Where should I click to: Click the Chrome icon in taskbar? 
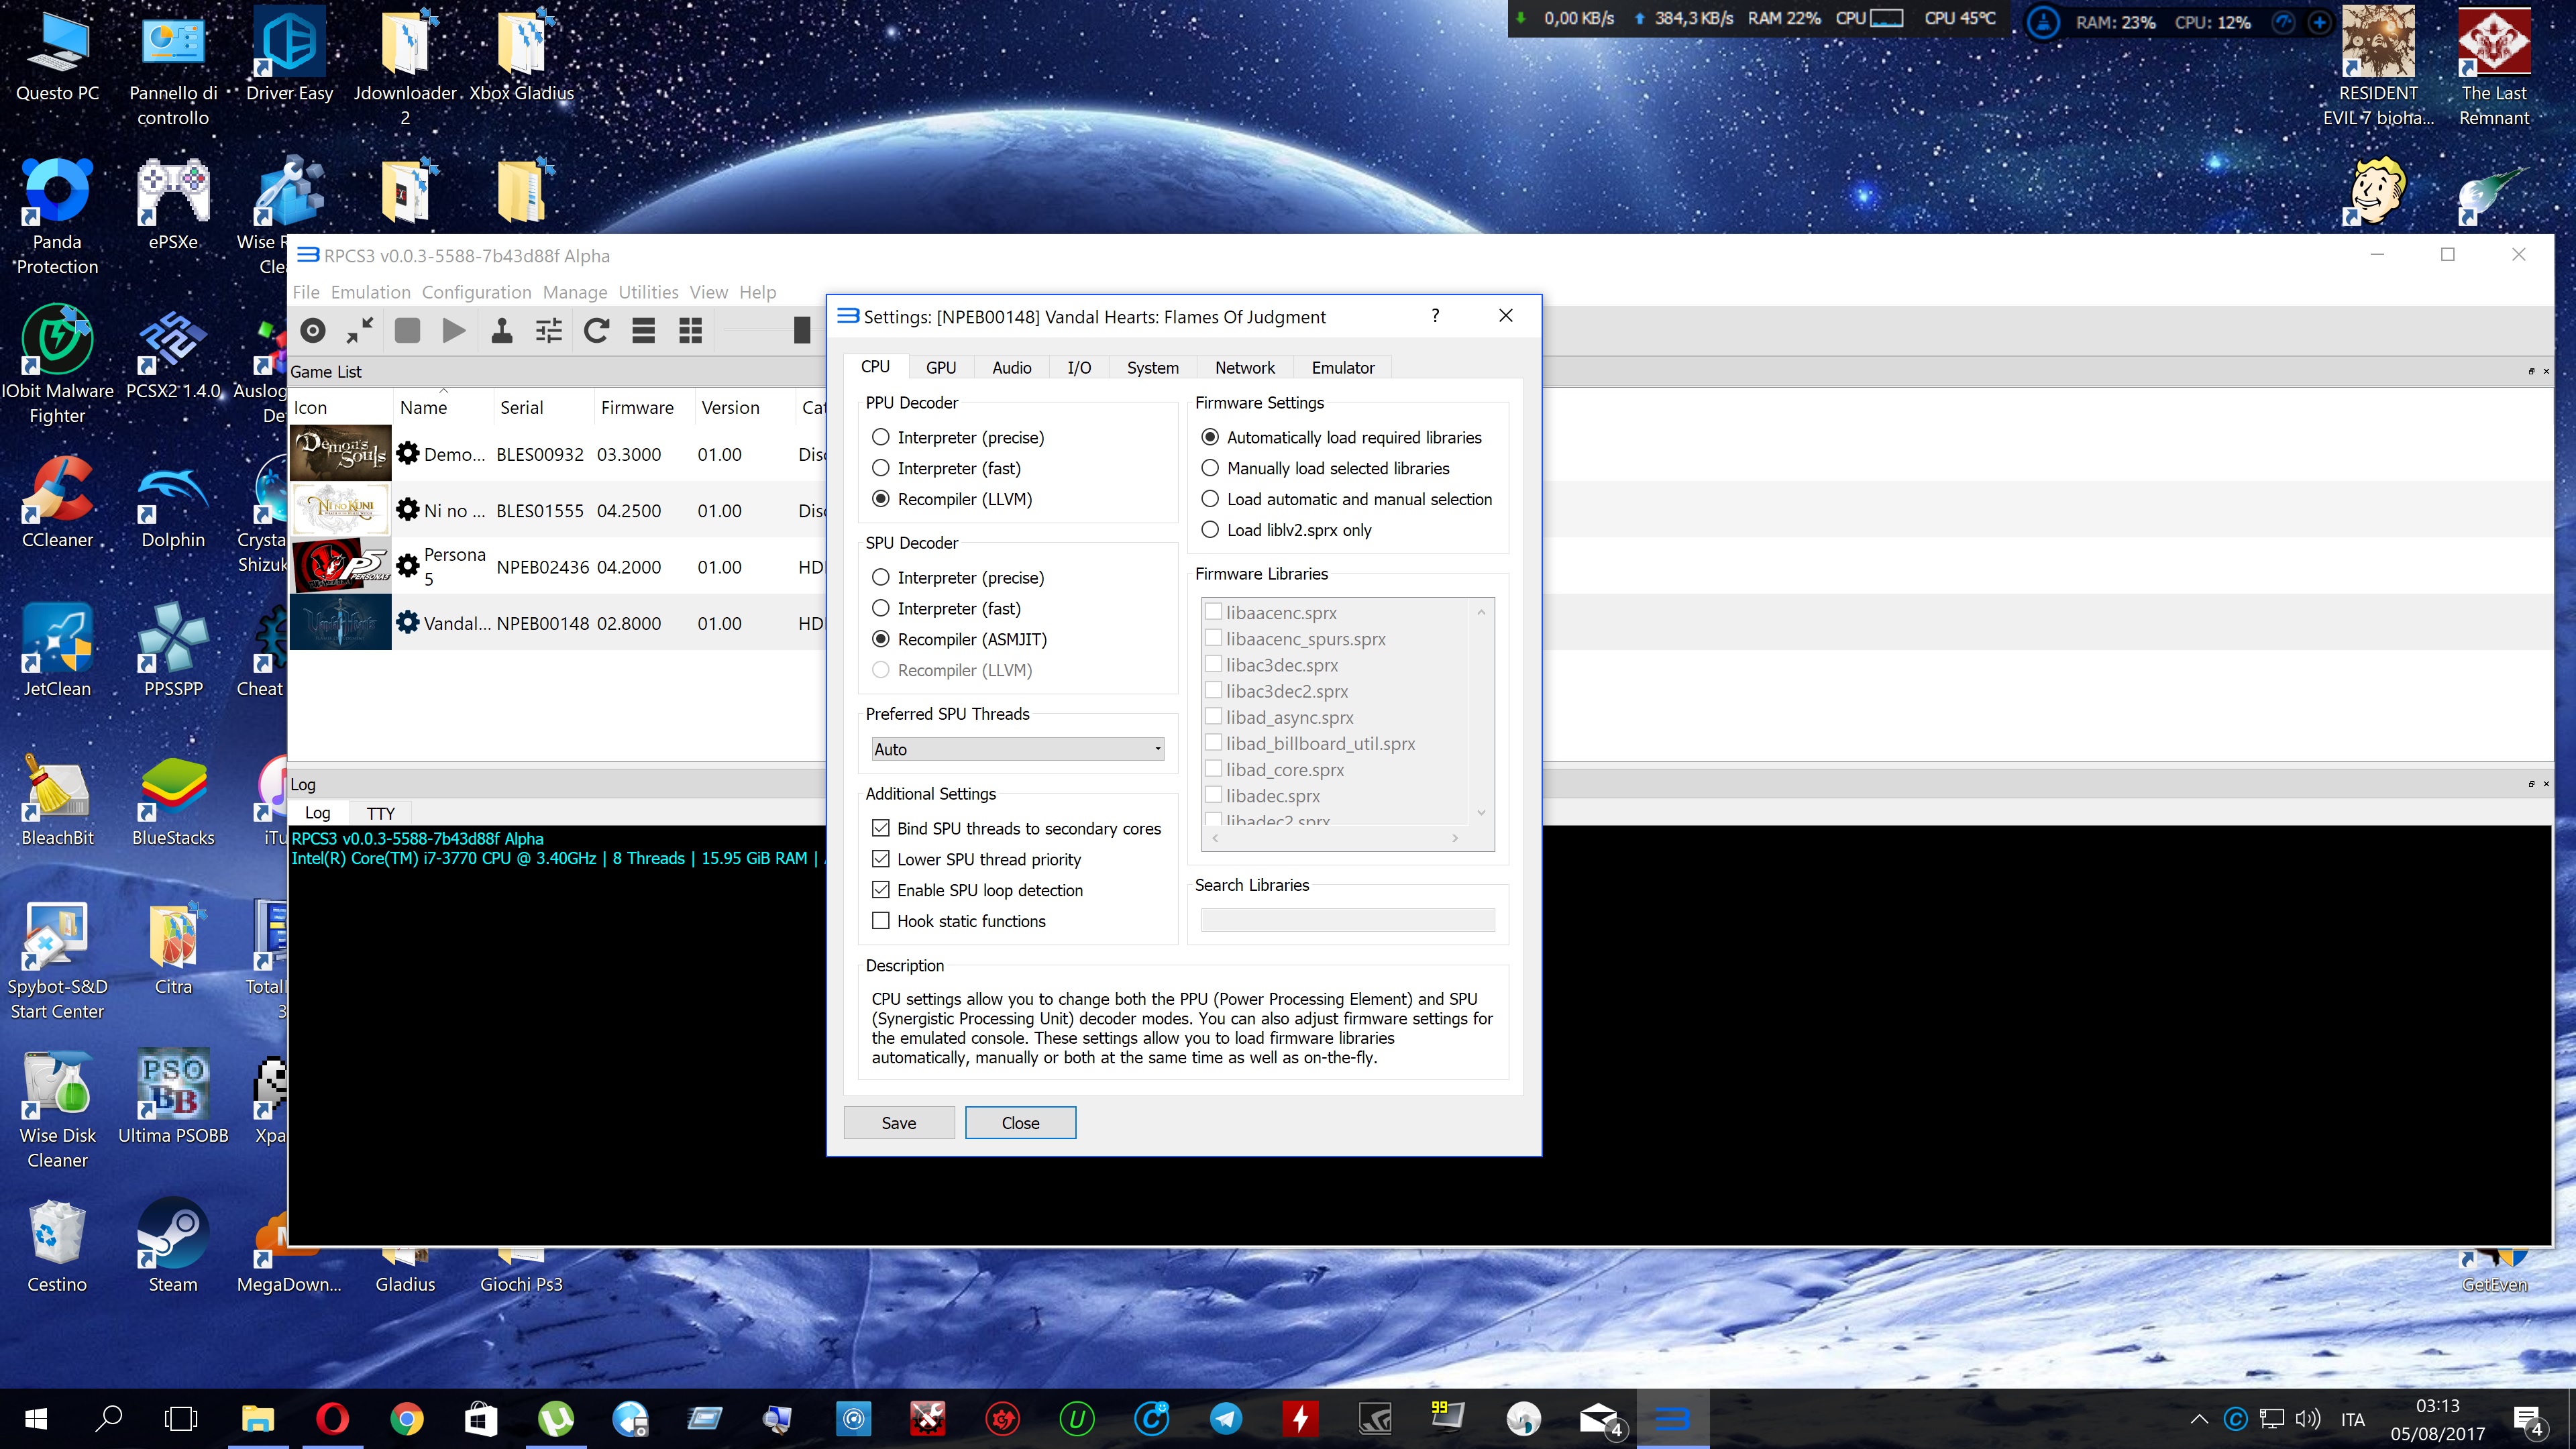[406, 1418]
